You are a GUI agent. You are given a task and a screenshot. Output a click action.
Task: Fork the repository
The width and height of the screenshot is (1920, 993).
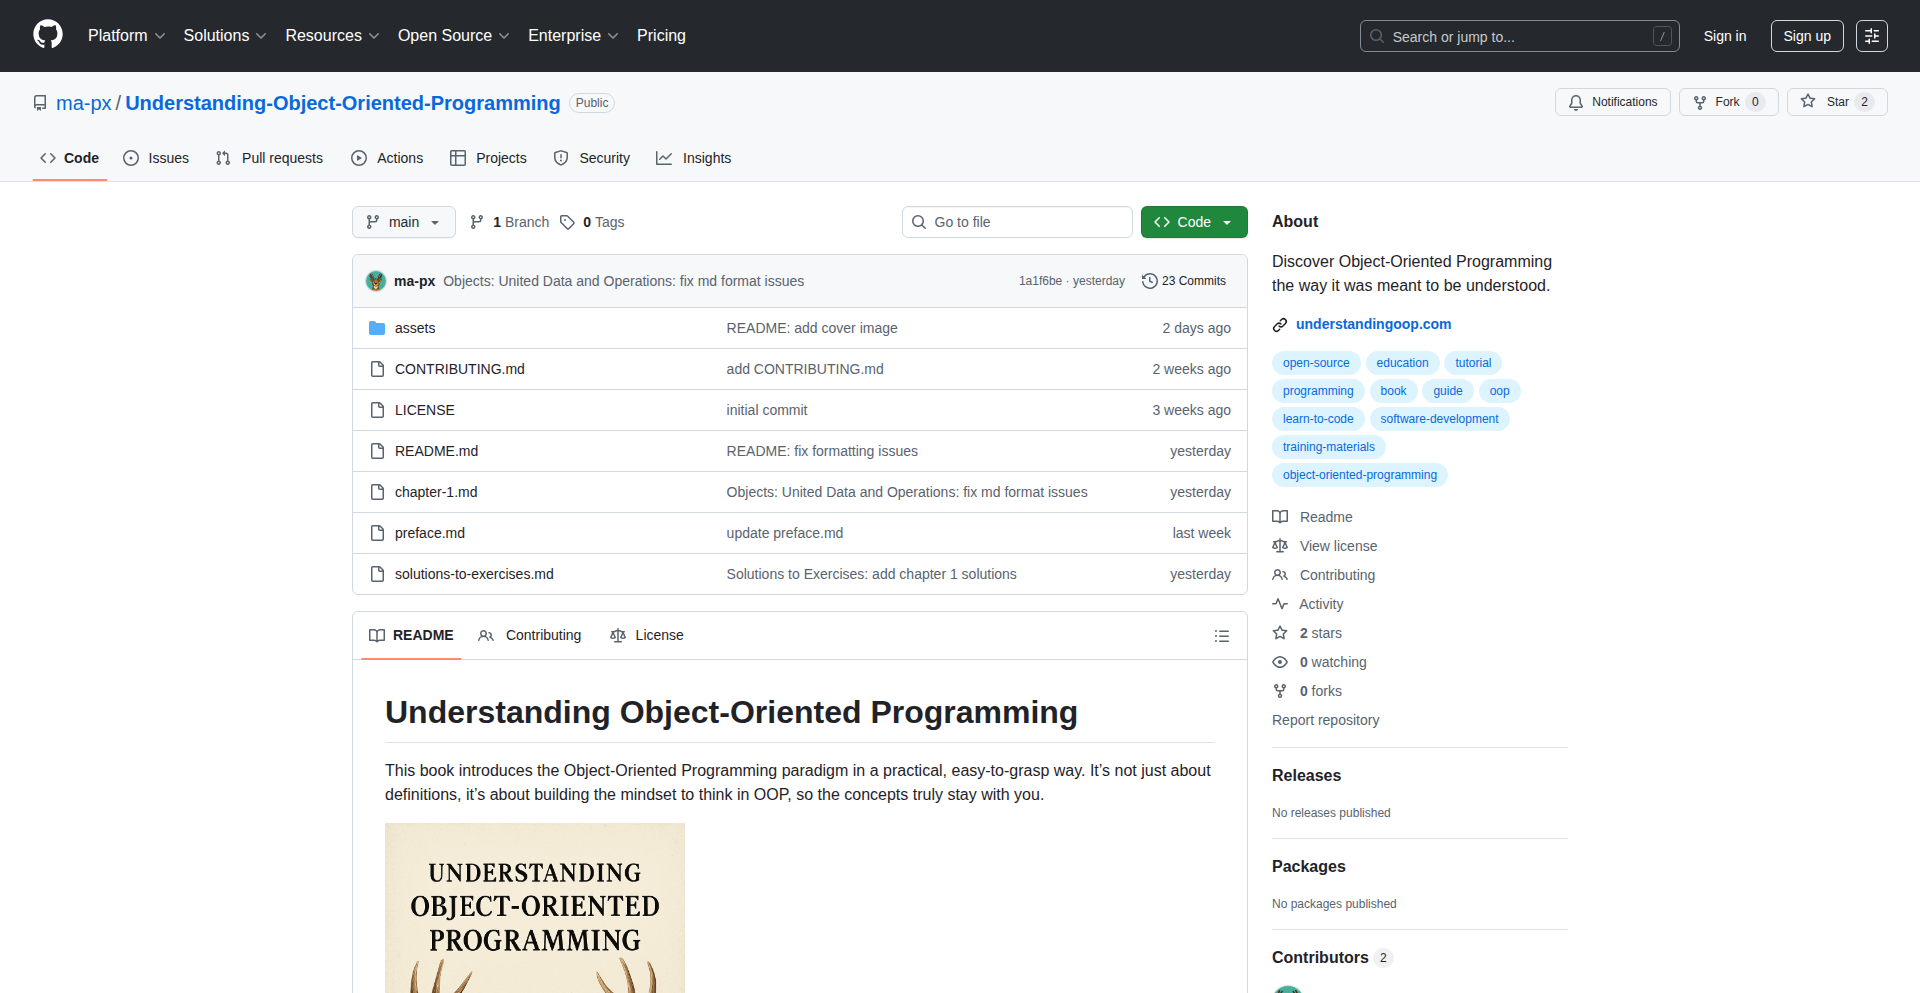[1717, 102]
